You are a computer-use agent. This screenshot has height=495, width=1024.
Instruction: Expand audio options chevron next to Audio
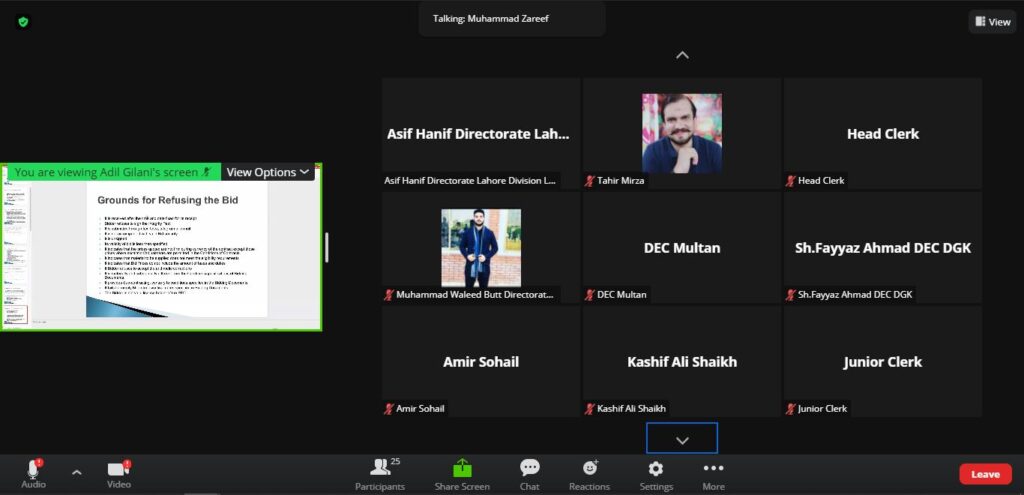pyautogui.click(x=77, y=471)
